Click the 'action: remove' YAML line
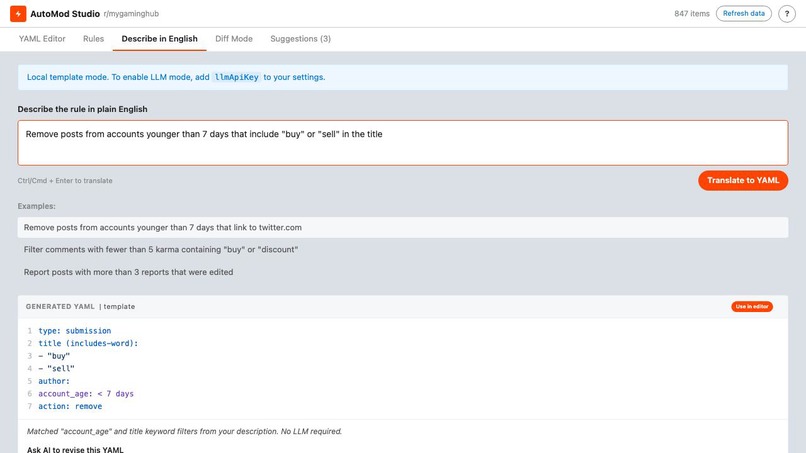The image size is (806, 453). [x=70, y=406]
